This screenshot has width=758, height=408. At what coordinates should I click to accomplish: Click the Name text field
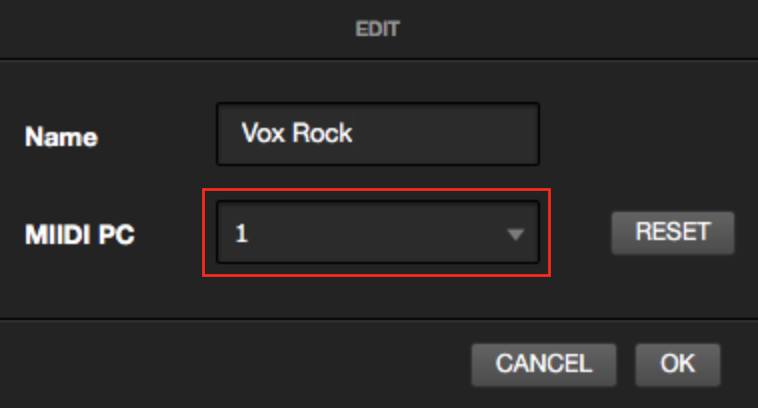coord(378,134)
